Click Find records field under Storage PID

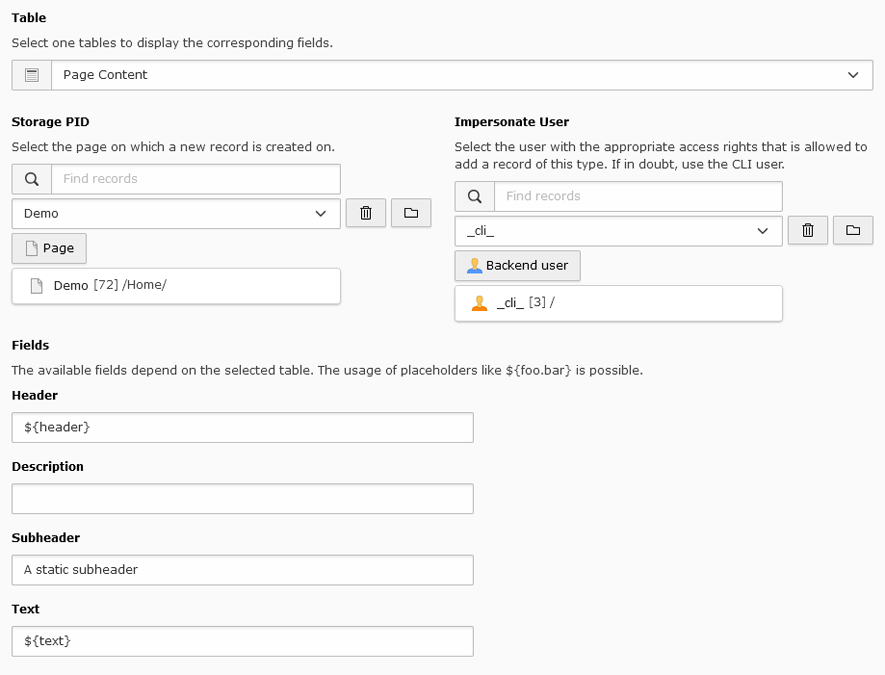click(x=195, y=178)
